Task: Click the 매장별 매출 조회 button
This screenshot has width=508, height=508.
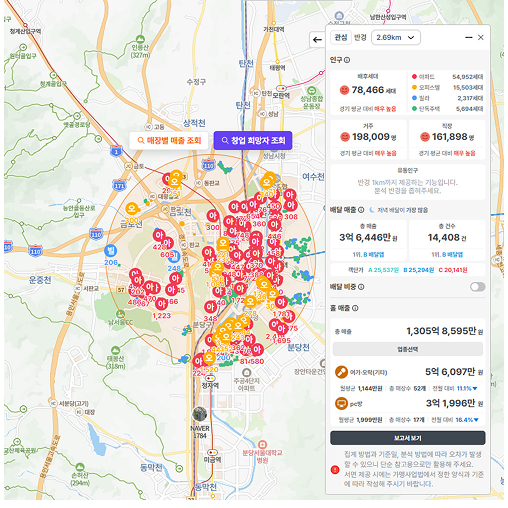Action: pos(169,140)
